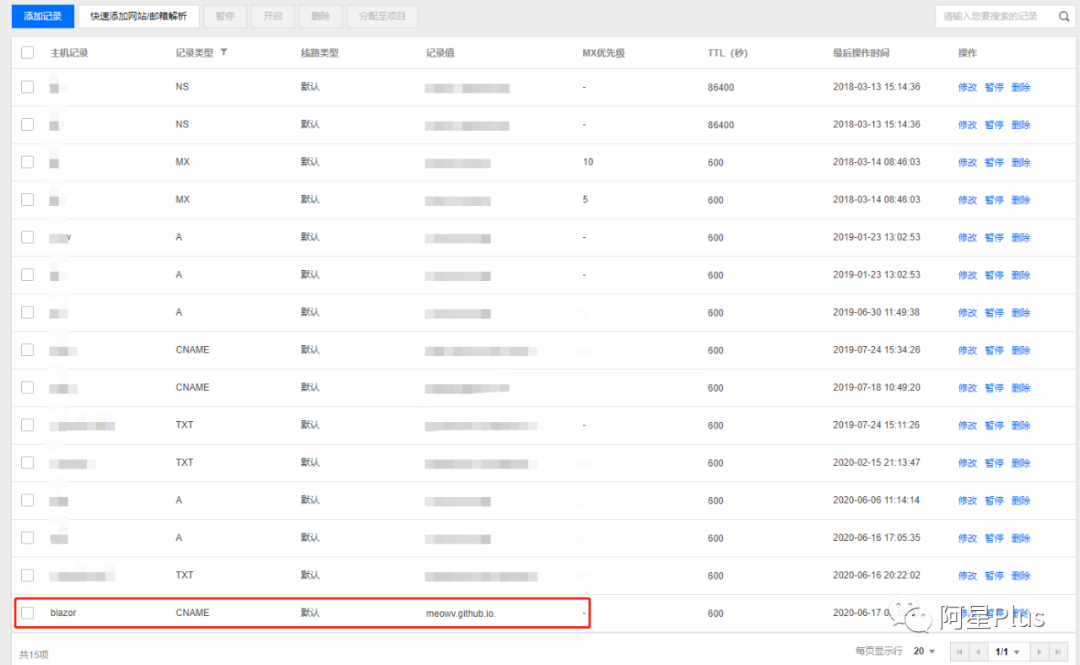Click 删除 for MX priority 5 row

coord(1021,200)
